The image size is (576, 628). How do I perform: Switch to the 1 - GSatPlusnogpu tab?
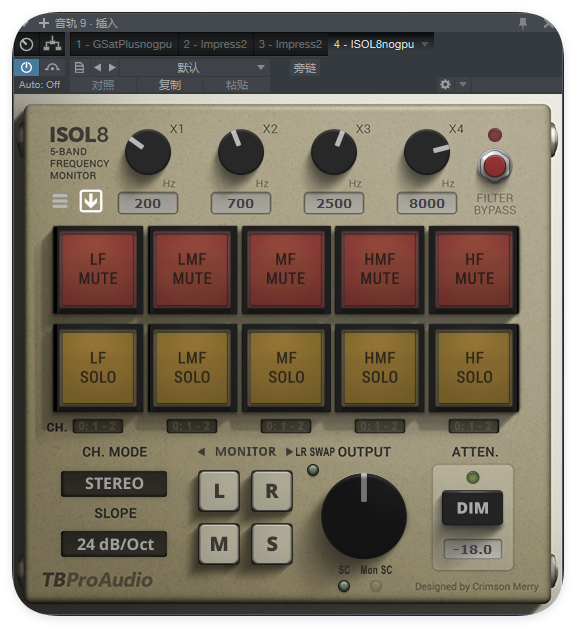click(x=124, y=44)
